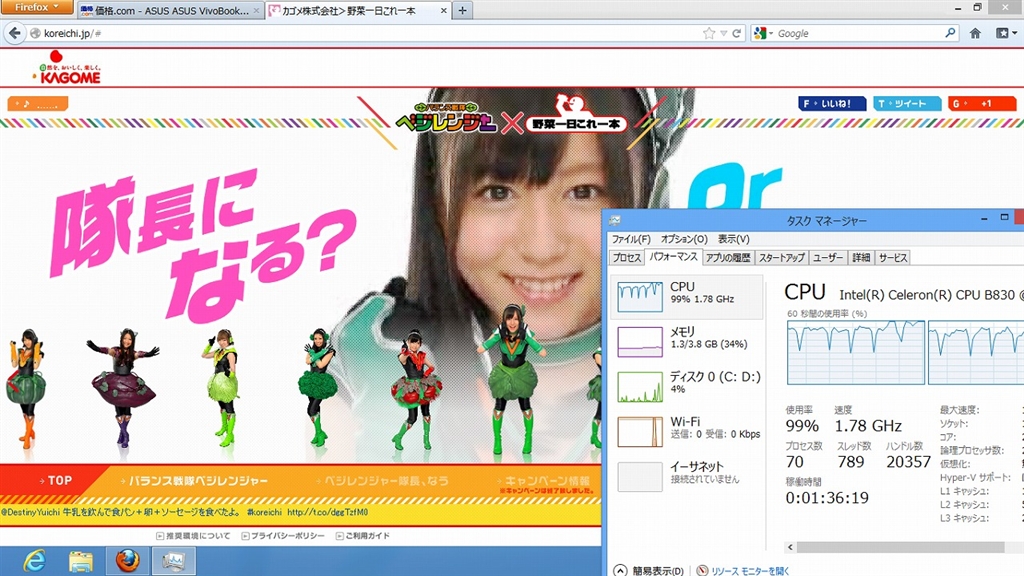The image size is (1024, 576).
Task: Open リソース モニターを開く link
Action: 750,571
